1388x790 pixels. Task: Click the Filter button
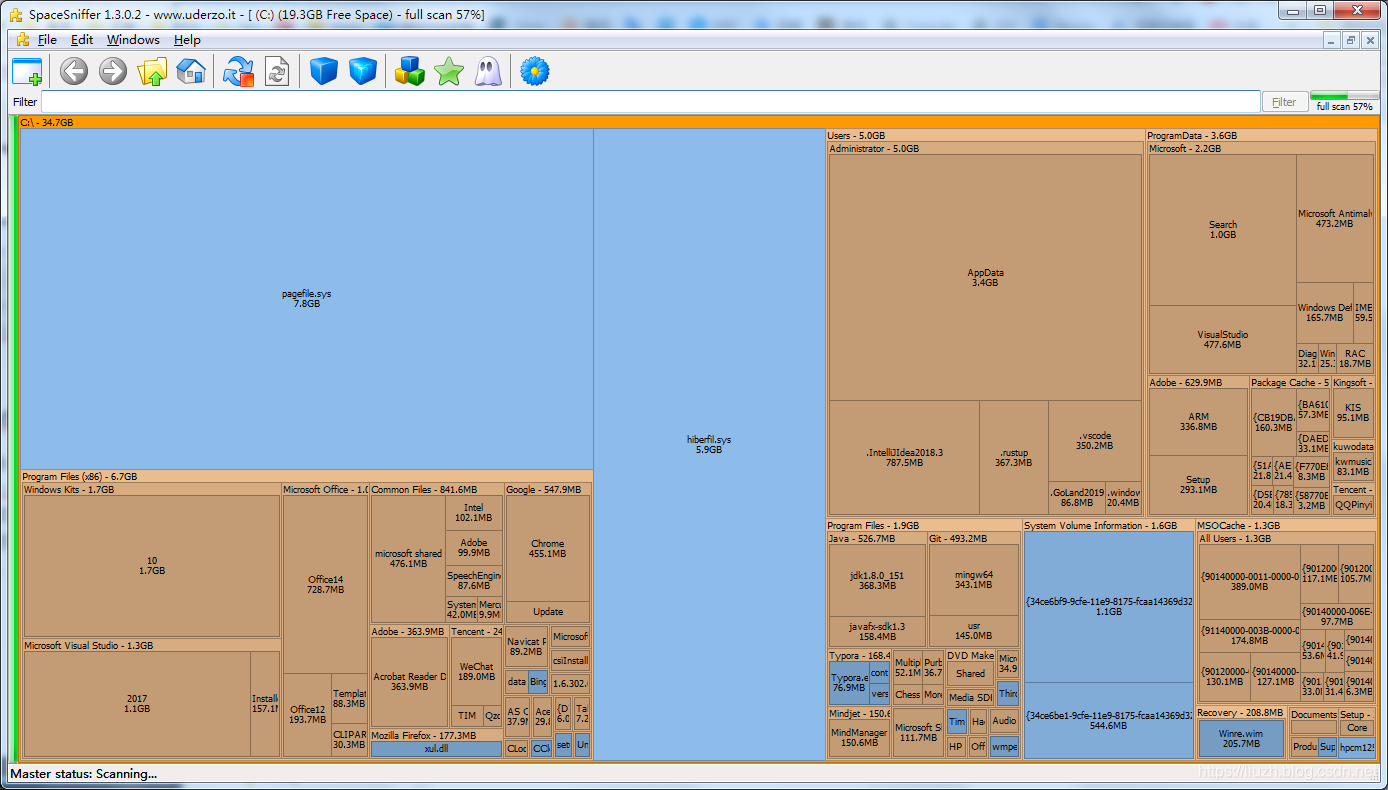coord(1285,102)
